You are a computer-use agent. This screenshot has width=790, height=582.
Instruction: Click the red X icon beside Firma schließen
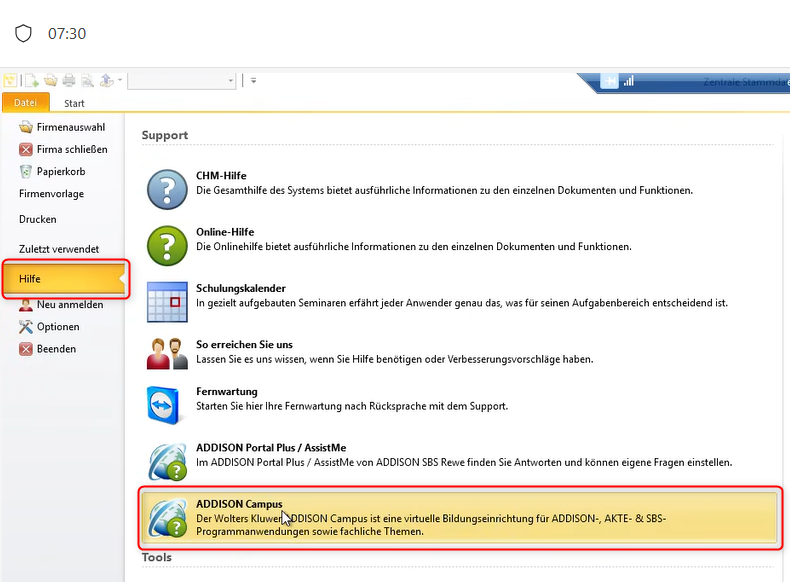click(x=26, y=149)
